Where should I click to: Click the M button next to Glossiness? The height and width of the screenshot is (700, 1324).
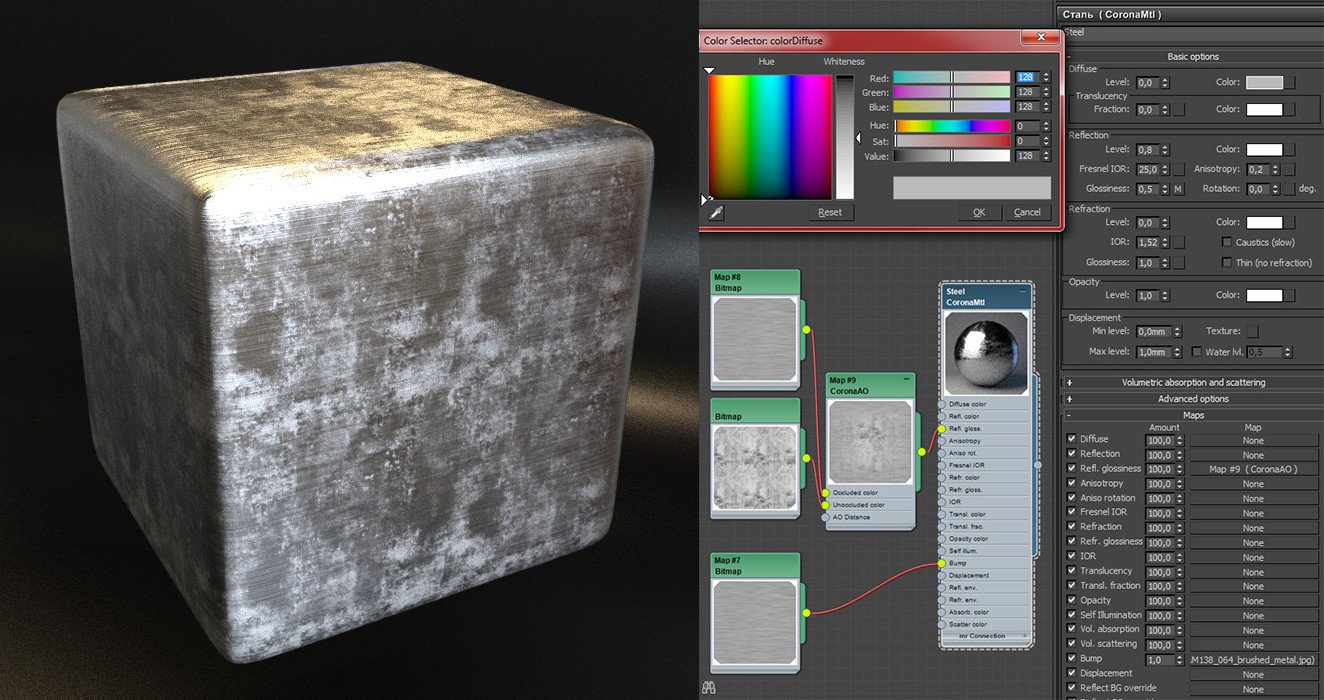click(1178, 189)
